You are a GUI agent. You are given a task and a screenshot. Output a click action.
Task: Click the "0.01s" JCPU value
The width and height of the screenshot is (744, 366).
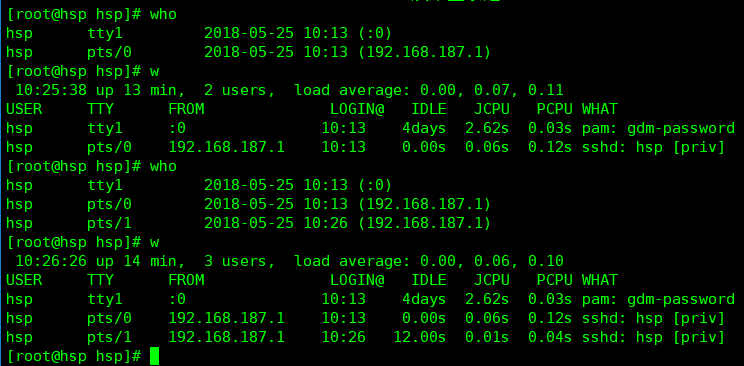point(487,337)
